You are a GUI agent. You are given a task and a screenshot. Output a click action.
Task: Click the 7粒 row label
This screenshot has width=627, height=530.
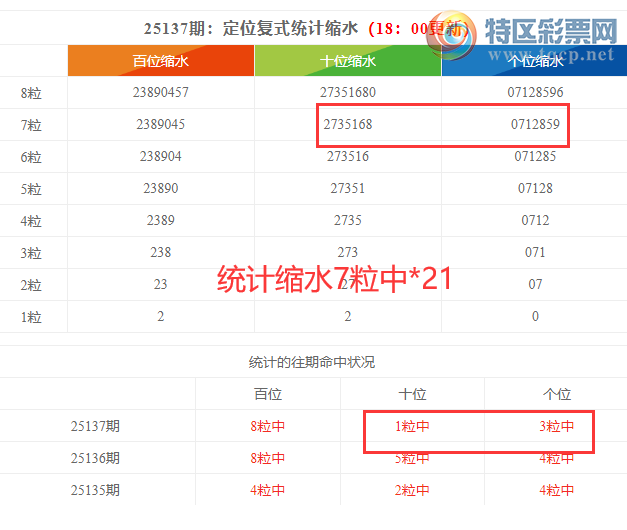(30, 126)
